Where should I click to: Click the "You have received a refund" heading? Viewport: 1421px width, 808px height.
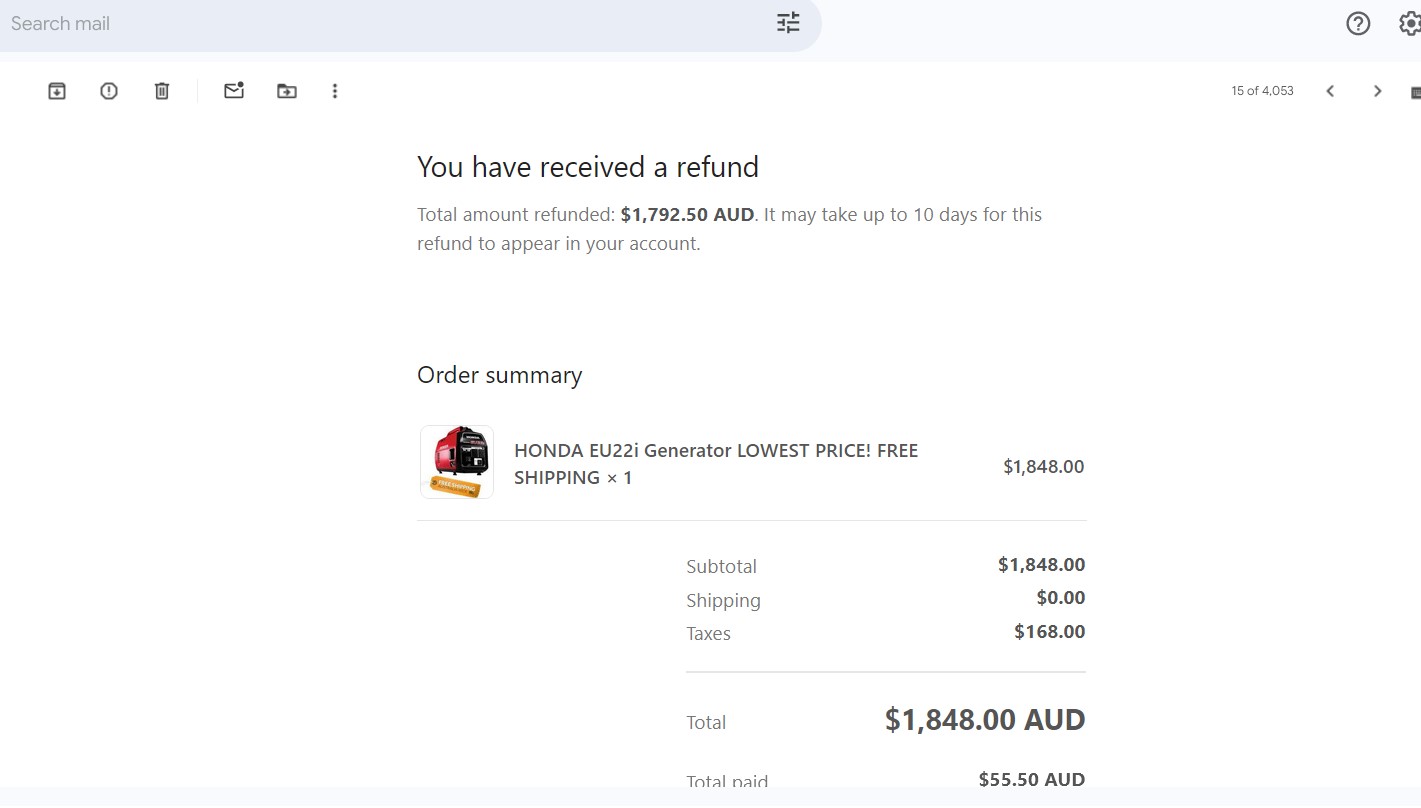click(x=588, y=167)
